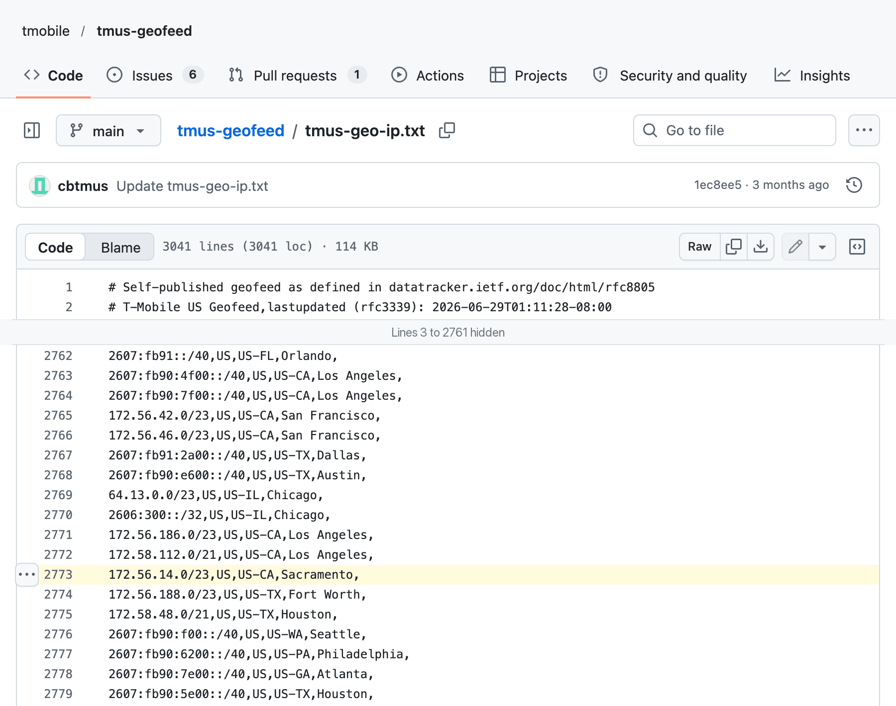Open the more file actions ellipsis menu
The width and height of the screenshot is (896, 706).
(863, 130)
